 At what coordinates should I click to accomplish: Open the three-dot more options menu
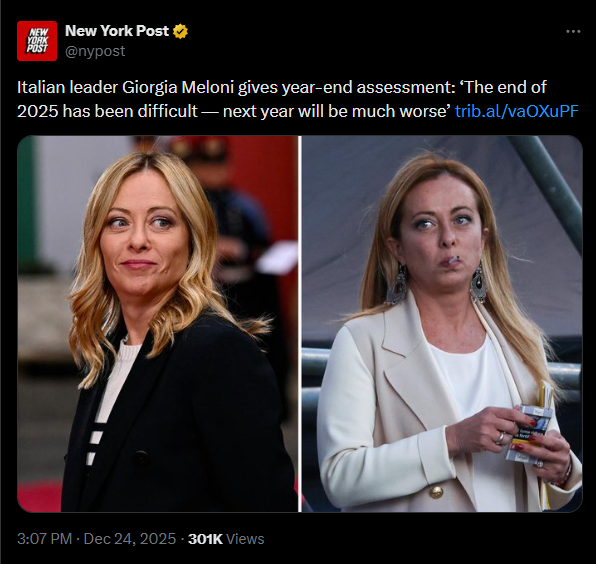click(x=573, y=32)
